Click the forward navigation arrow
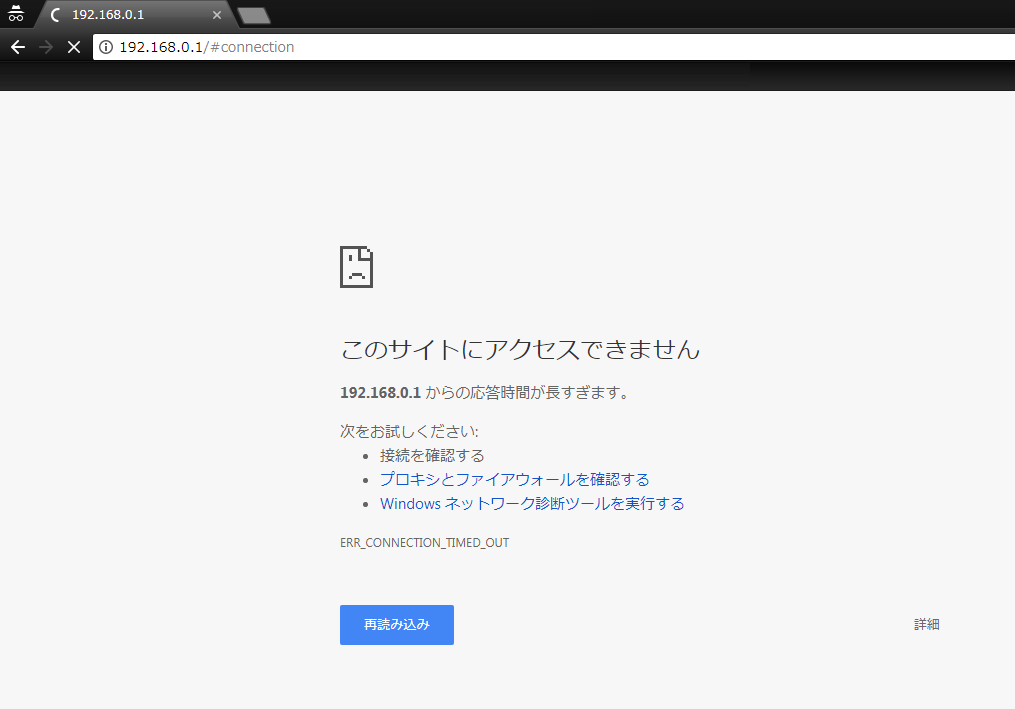The width and height of the screenshot is (1015, 709). coord(45,47)
